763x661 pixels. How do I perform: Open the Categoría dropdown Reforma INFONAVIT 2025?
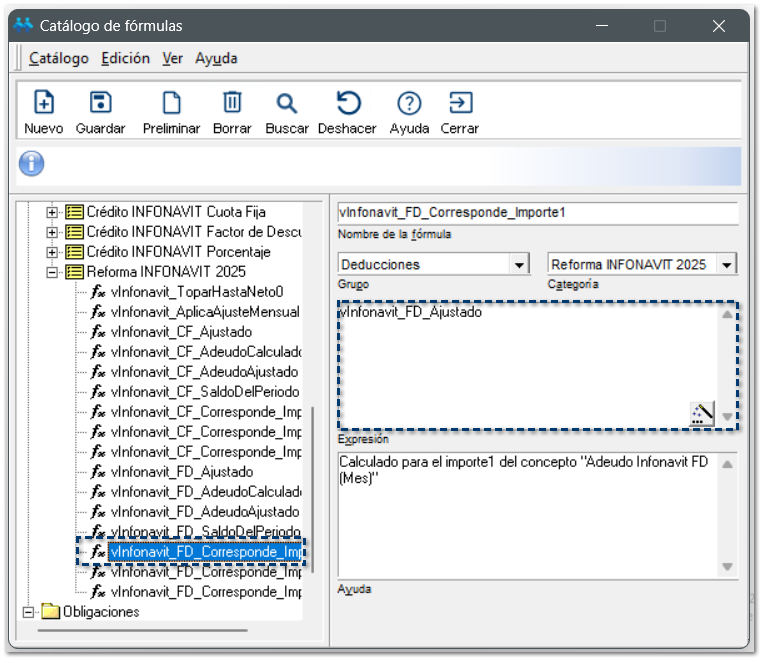727,265
